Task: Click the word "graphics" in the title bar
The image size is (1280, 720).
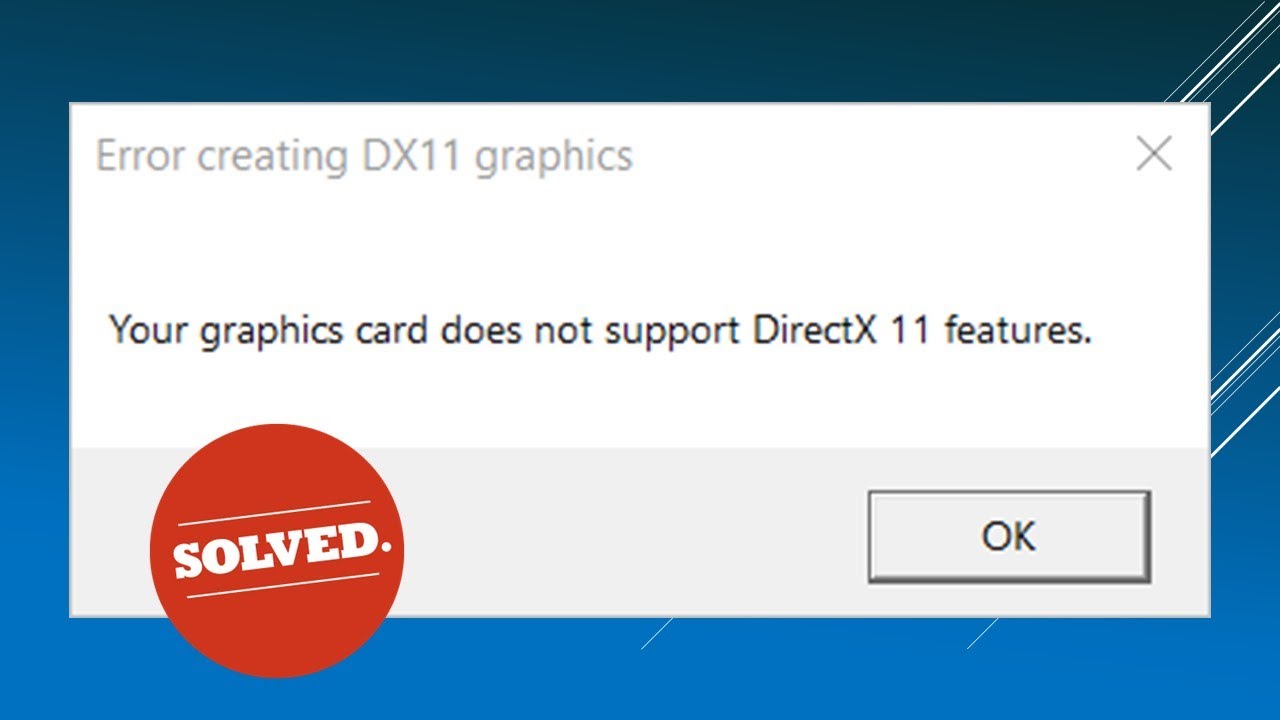Action: click(553, 159)
